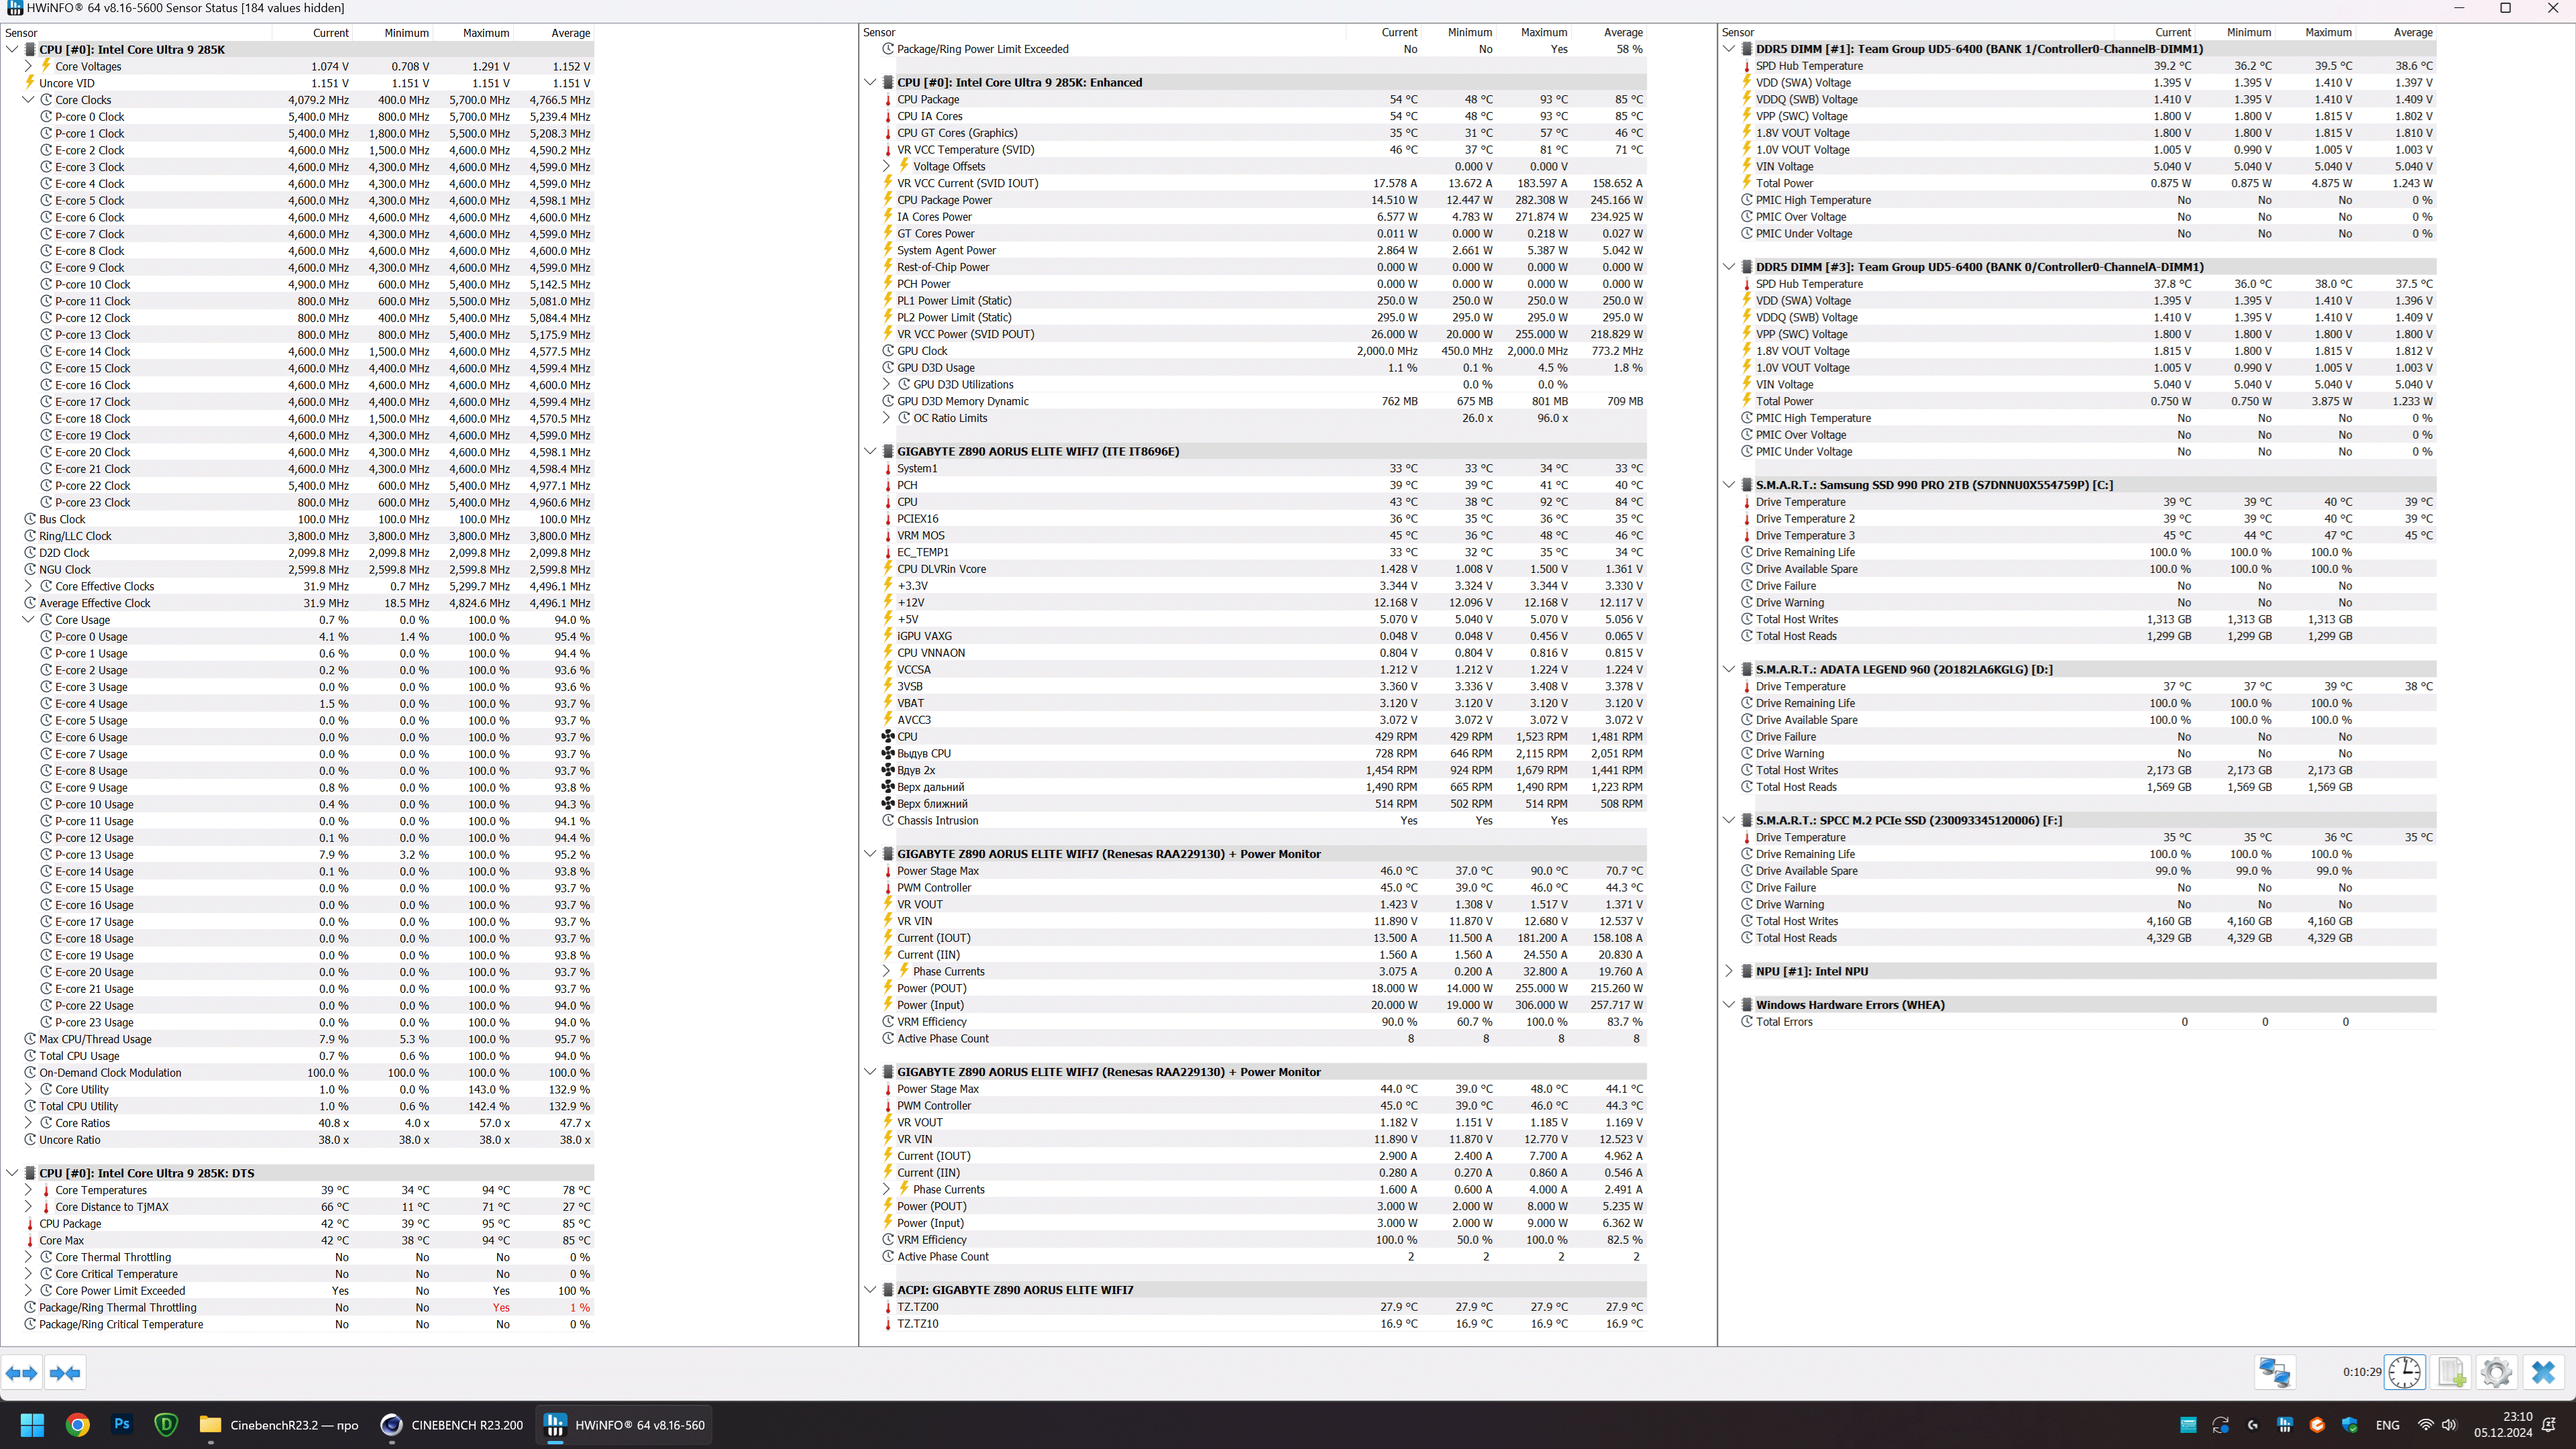Open Photoshop from the taskbar

click(122, 1424)
